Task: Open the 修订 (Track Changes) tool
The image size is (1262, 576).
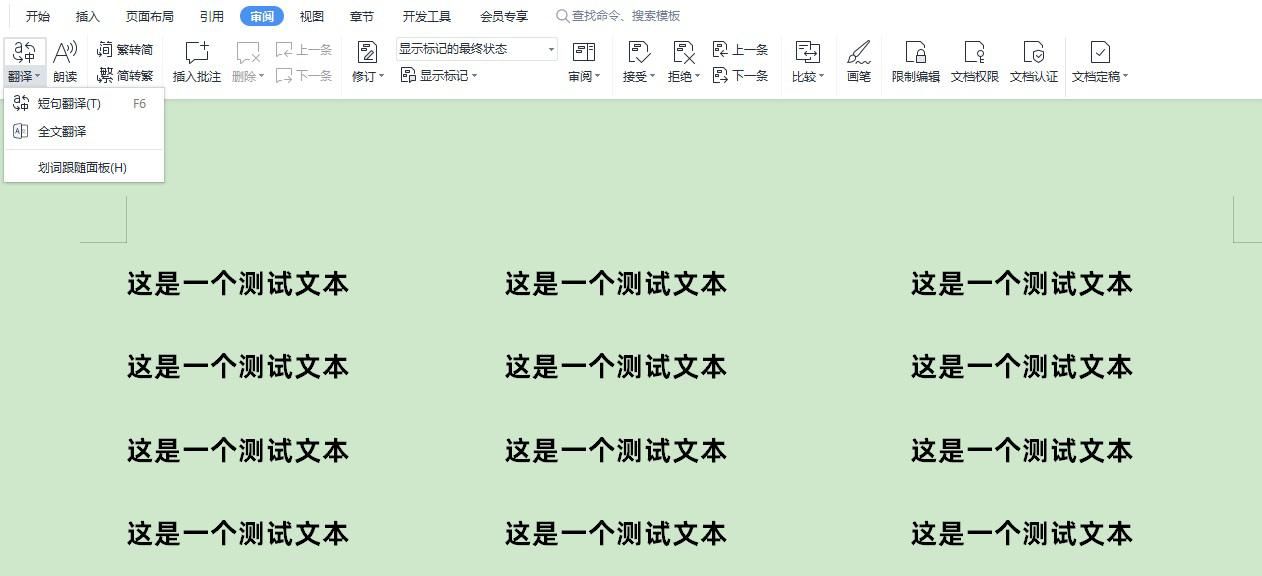Action: (x=366, y=60)
